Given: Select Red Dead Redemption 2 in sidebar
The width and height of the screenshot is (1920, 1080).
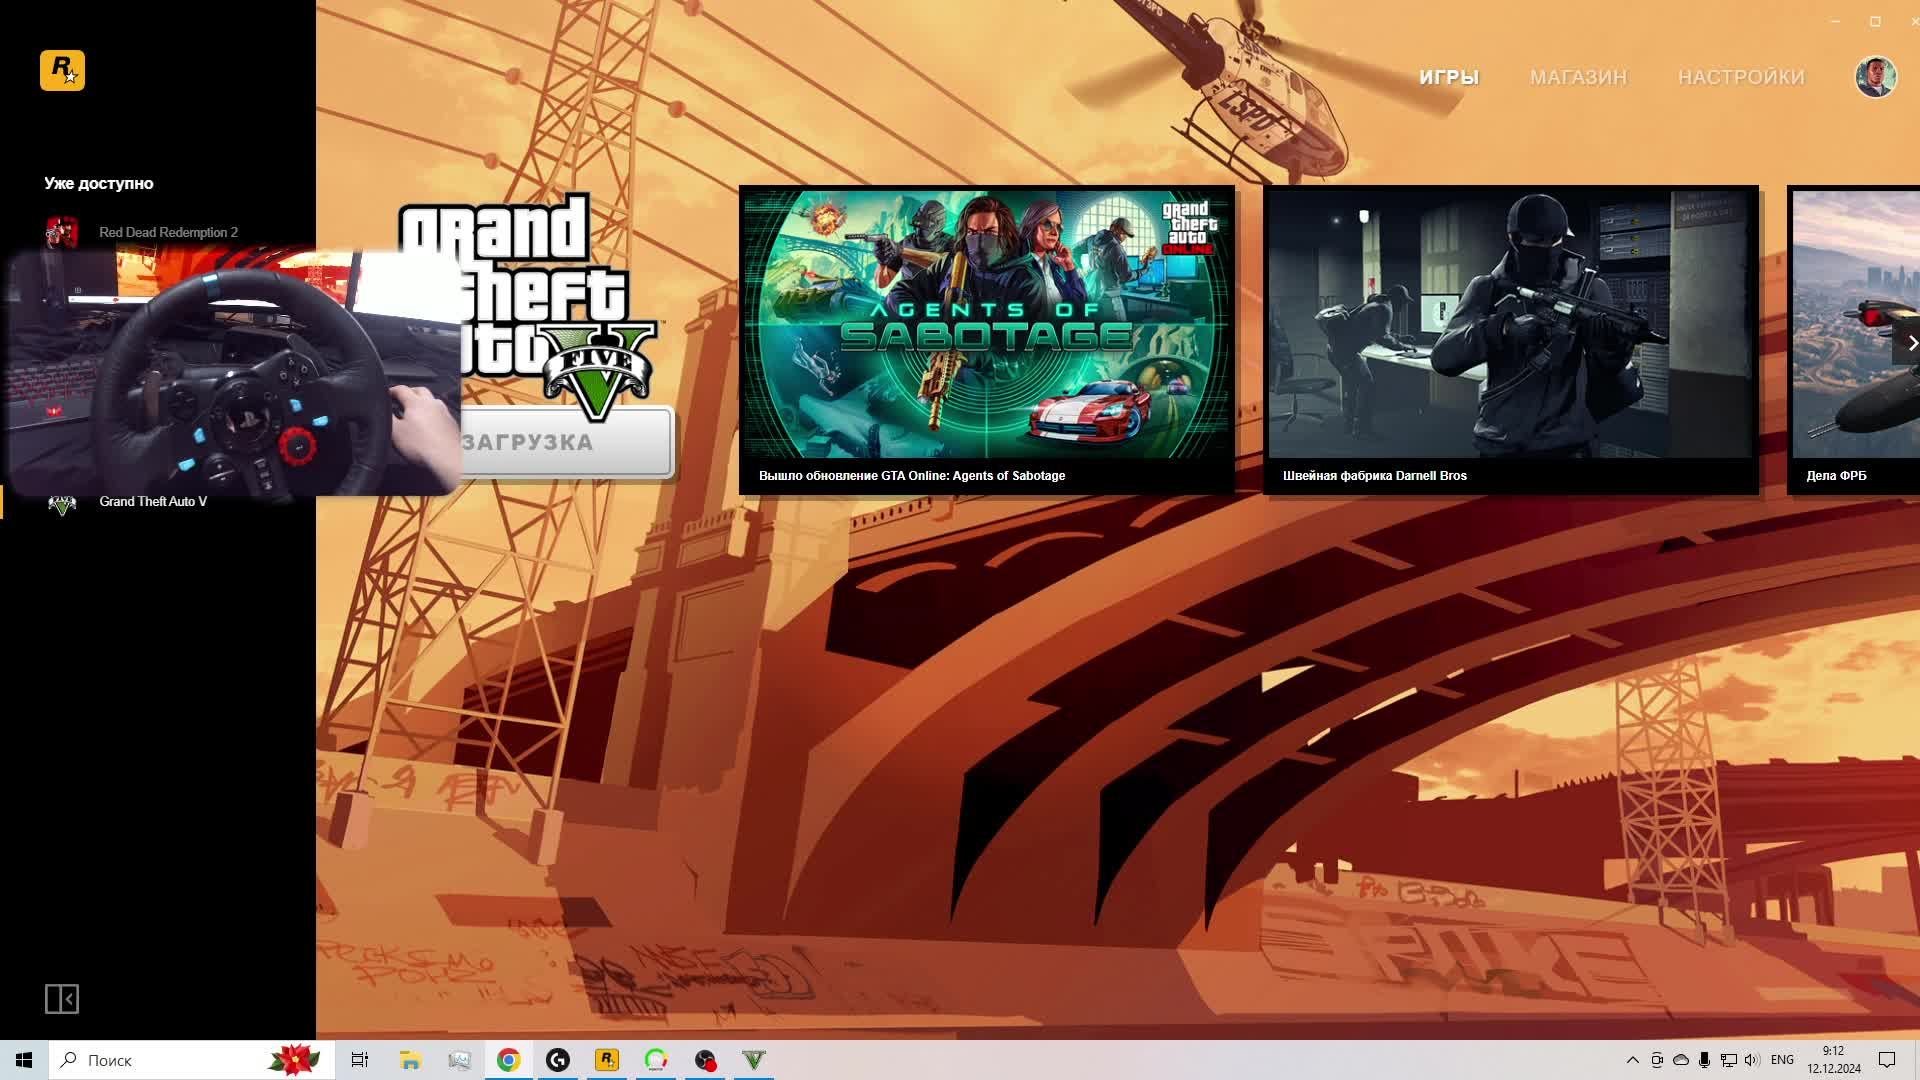Looking at the screenshot, I should (167, 232).
